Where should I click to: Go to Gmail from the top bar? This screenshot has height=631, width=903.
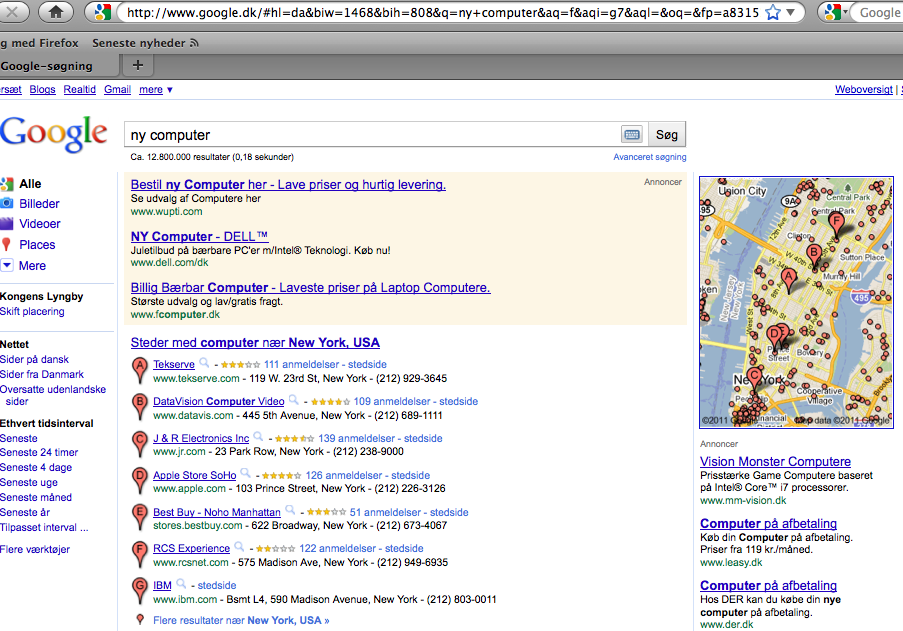pyautogui.click(x=117, y=89)
